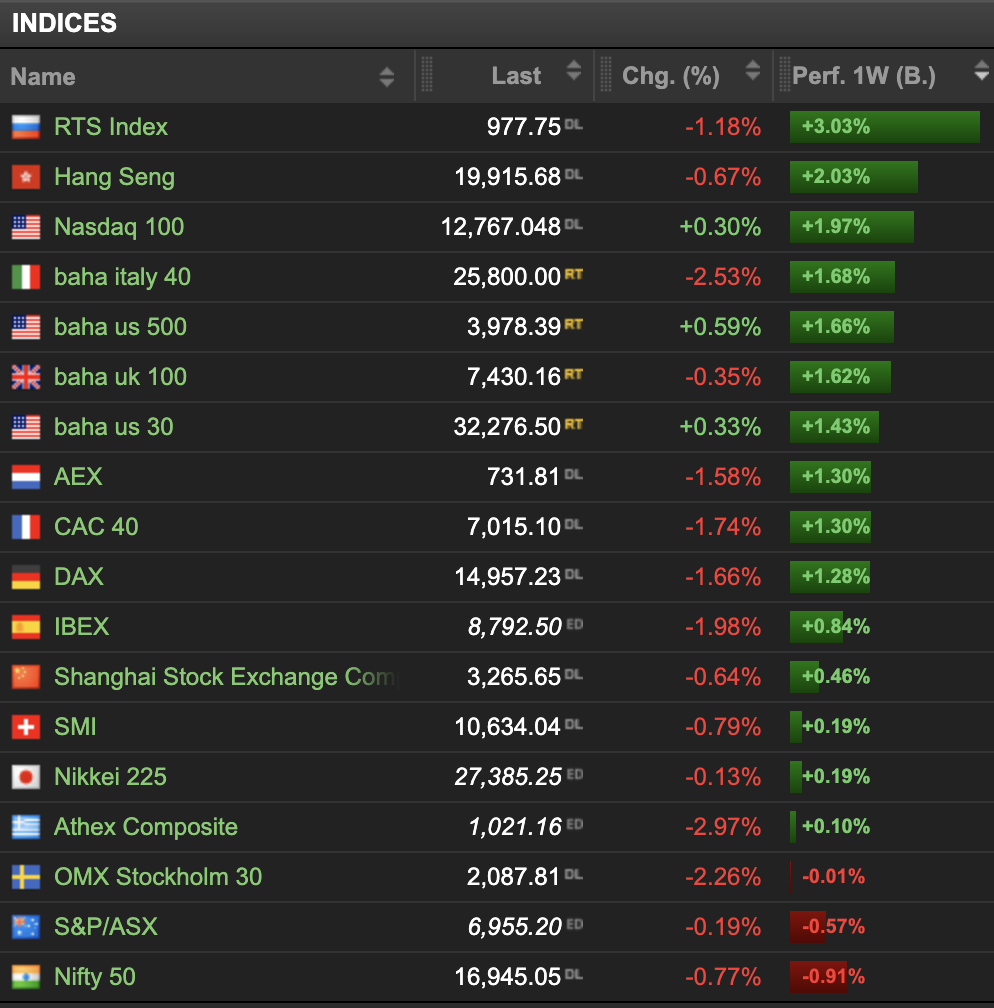Click the Swiss flag icon beside SMI
The height and width of the screenshot is (1008, 994).
point(26,727)
